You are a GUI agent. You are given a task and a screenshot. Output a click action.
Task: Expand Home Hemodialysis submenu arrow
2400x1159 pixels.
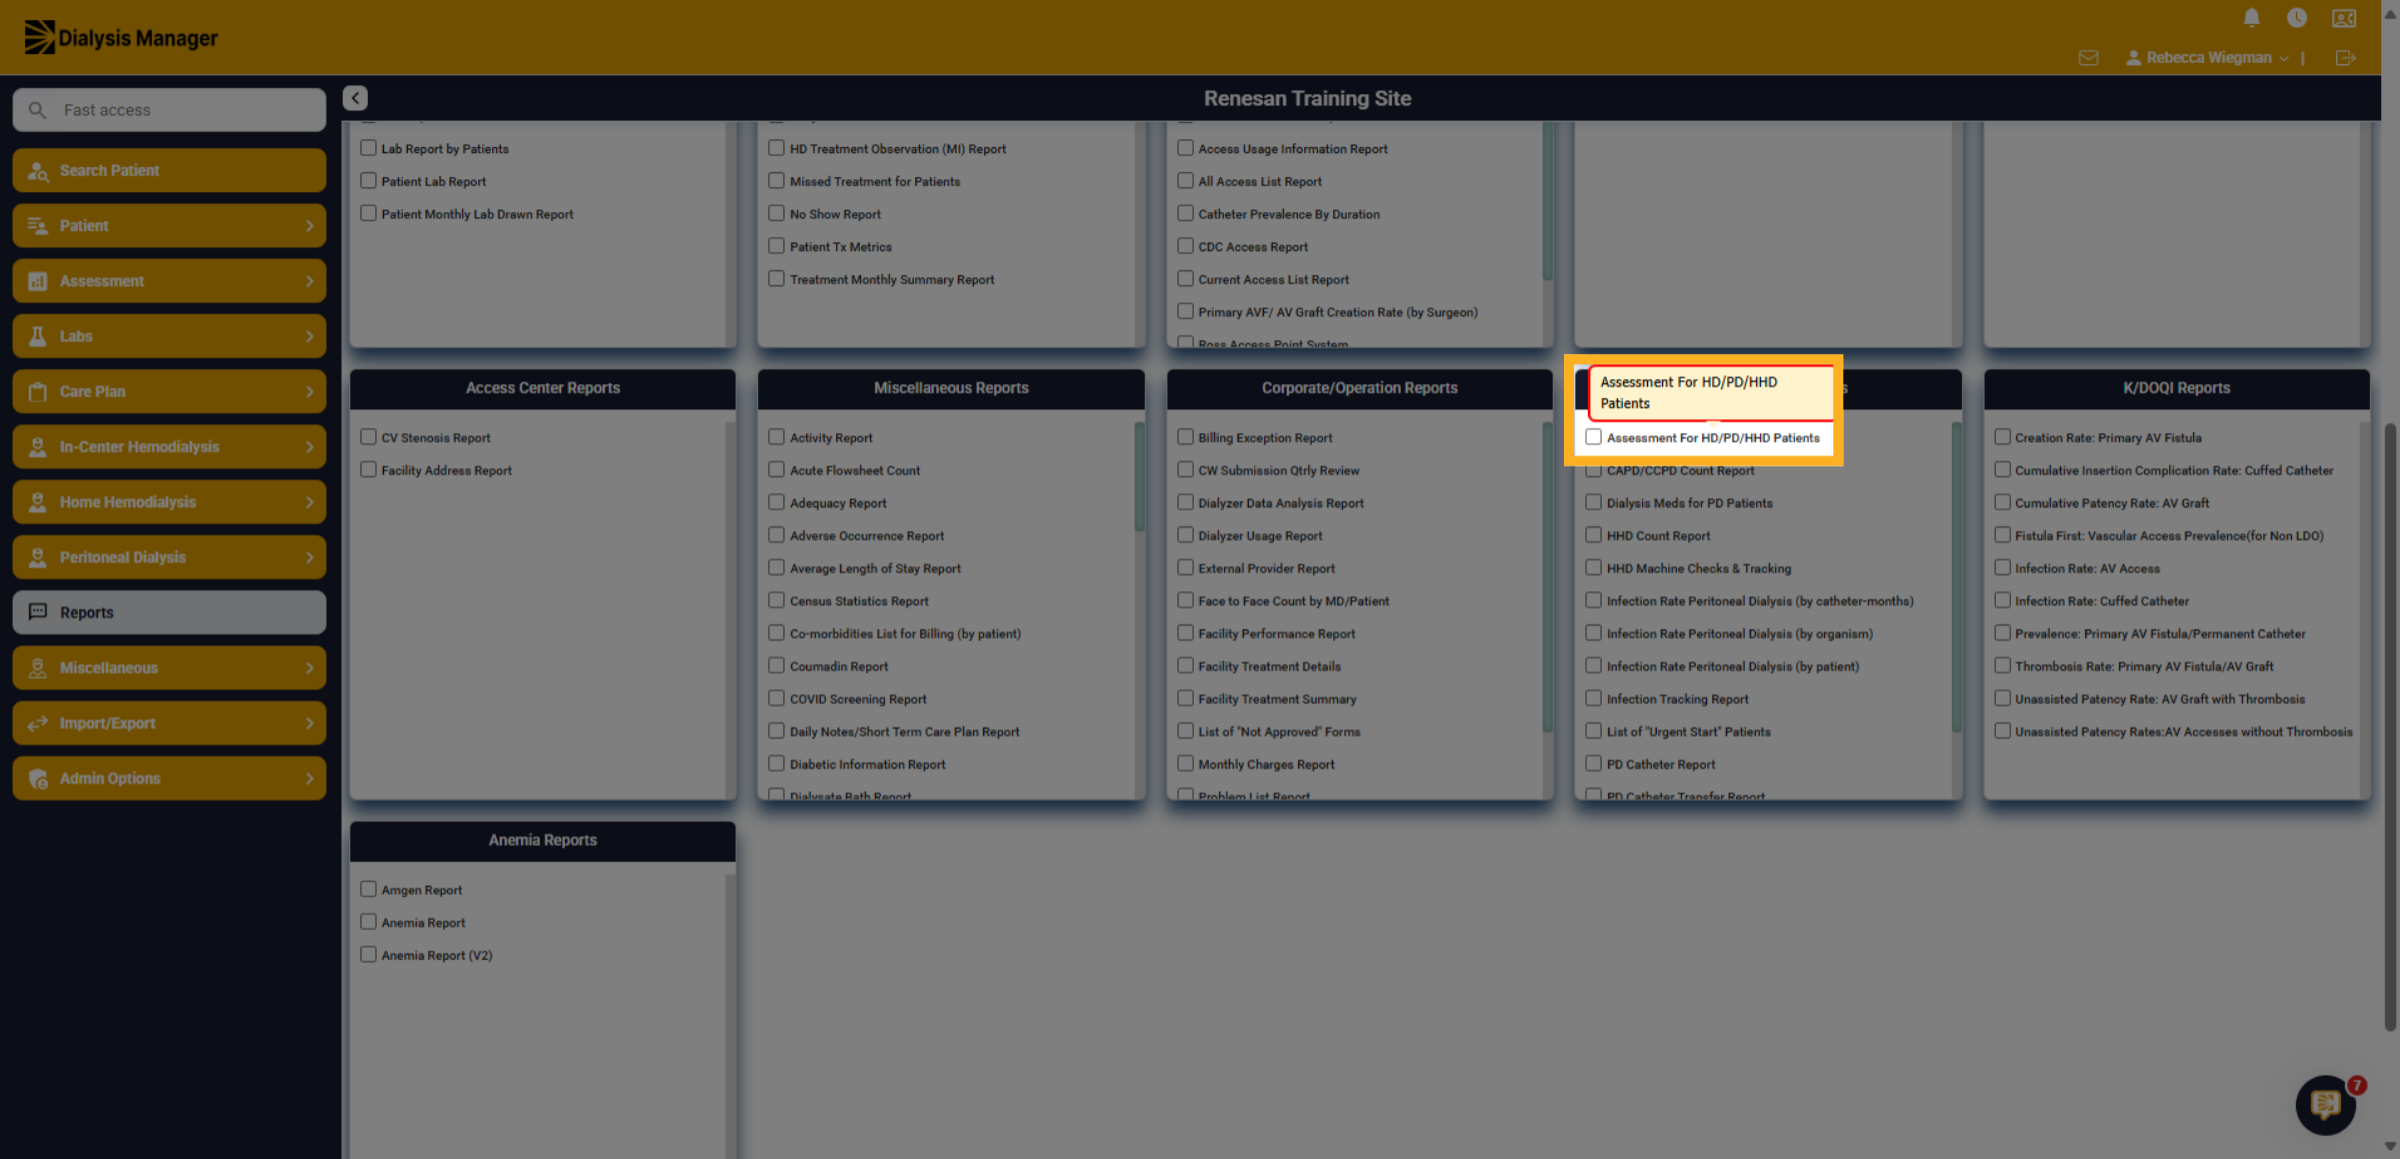click(x=310, y=502)
